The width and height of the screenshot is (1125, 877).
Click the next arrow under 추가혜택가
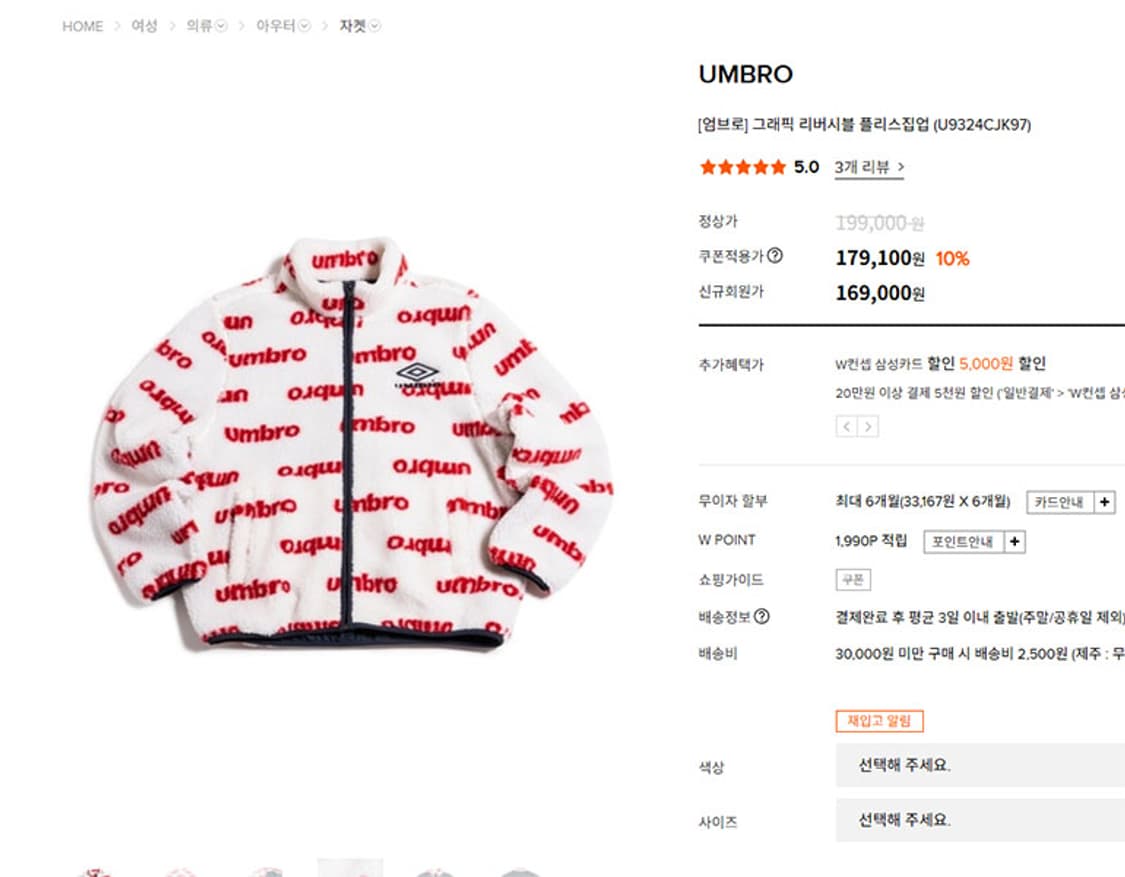click(x=868, y=427)
